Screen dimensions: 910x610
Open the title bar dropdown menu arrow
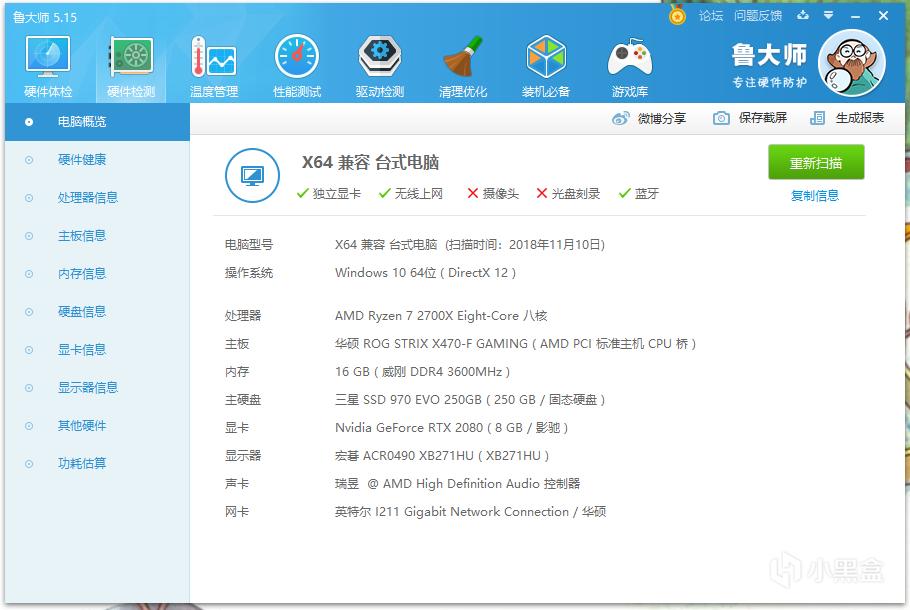829,16
